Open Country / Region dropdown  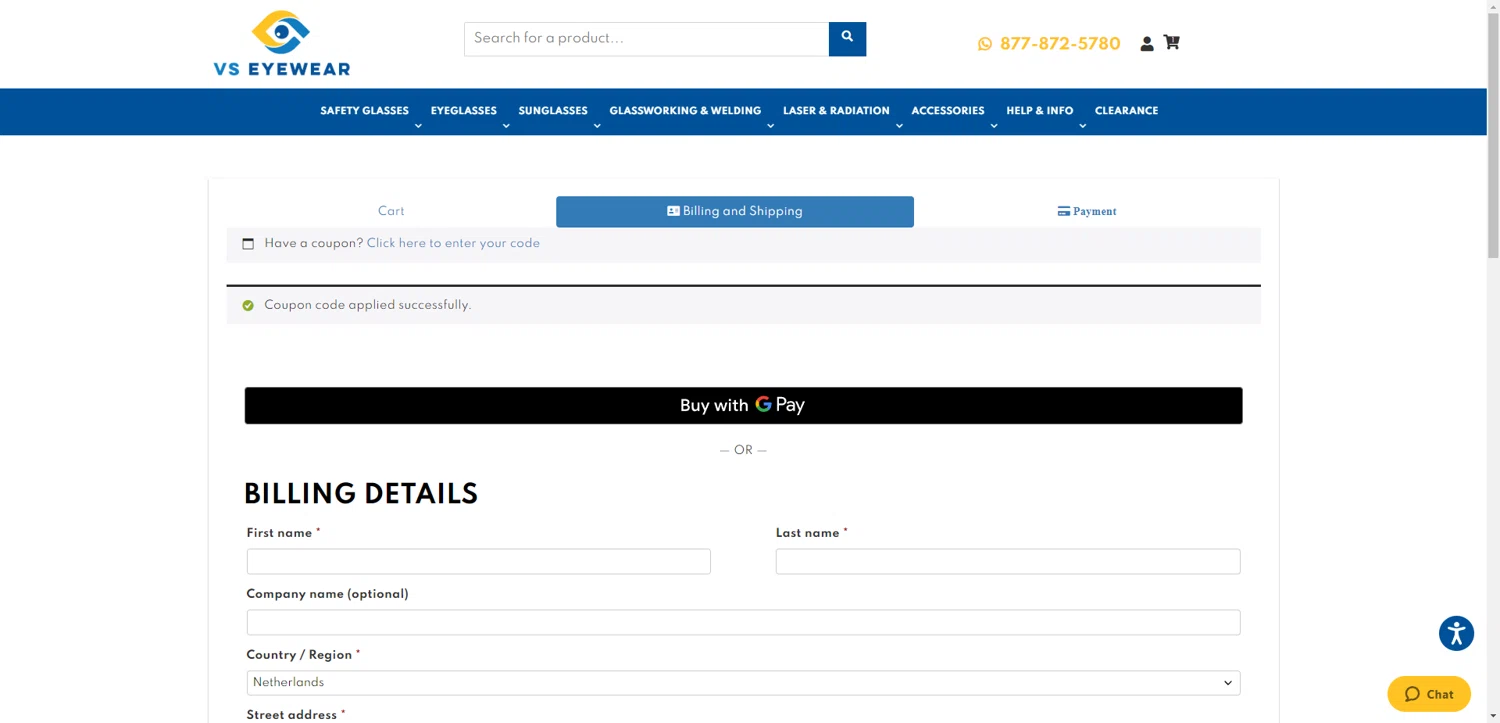743,683
